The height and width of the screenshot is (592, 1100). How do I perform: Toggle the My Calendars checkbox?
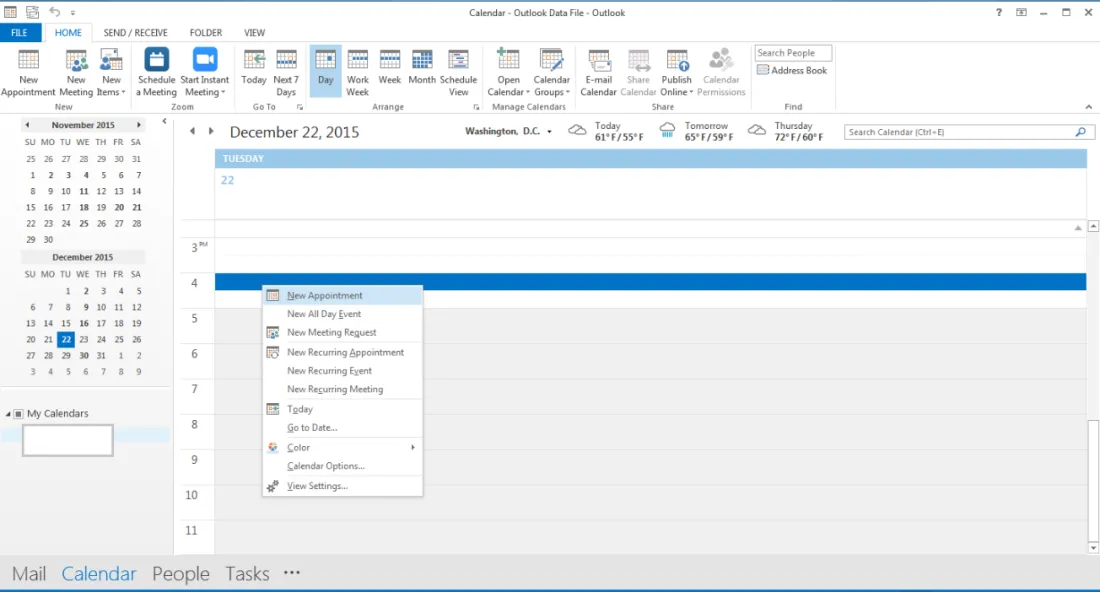[x=18, y=414]
